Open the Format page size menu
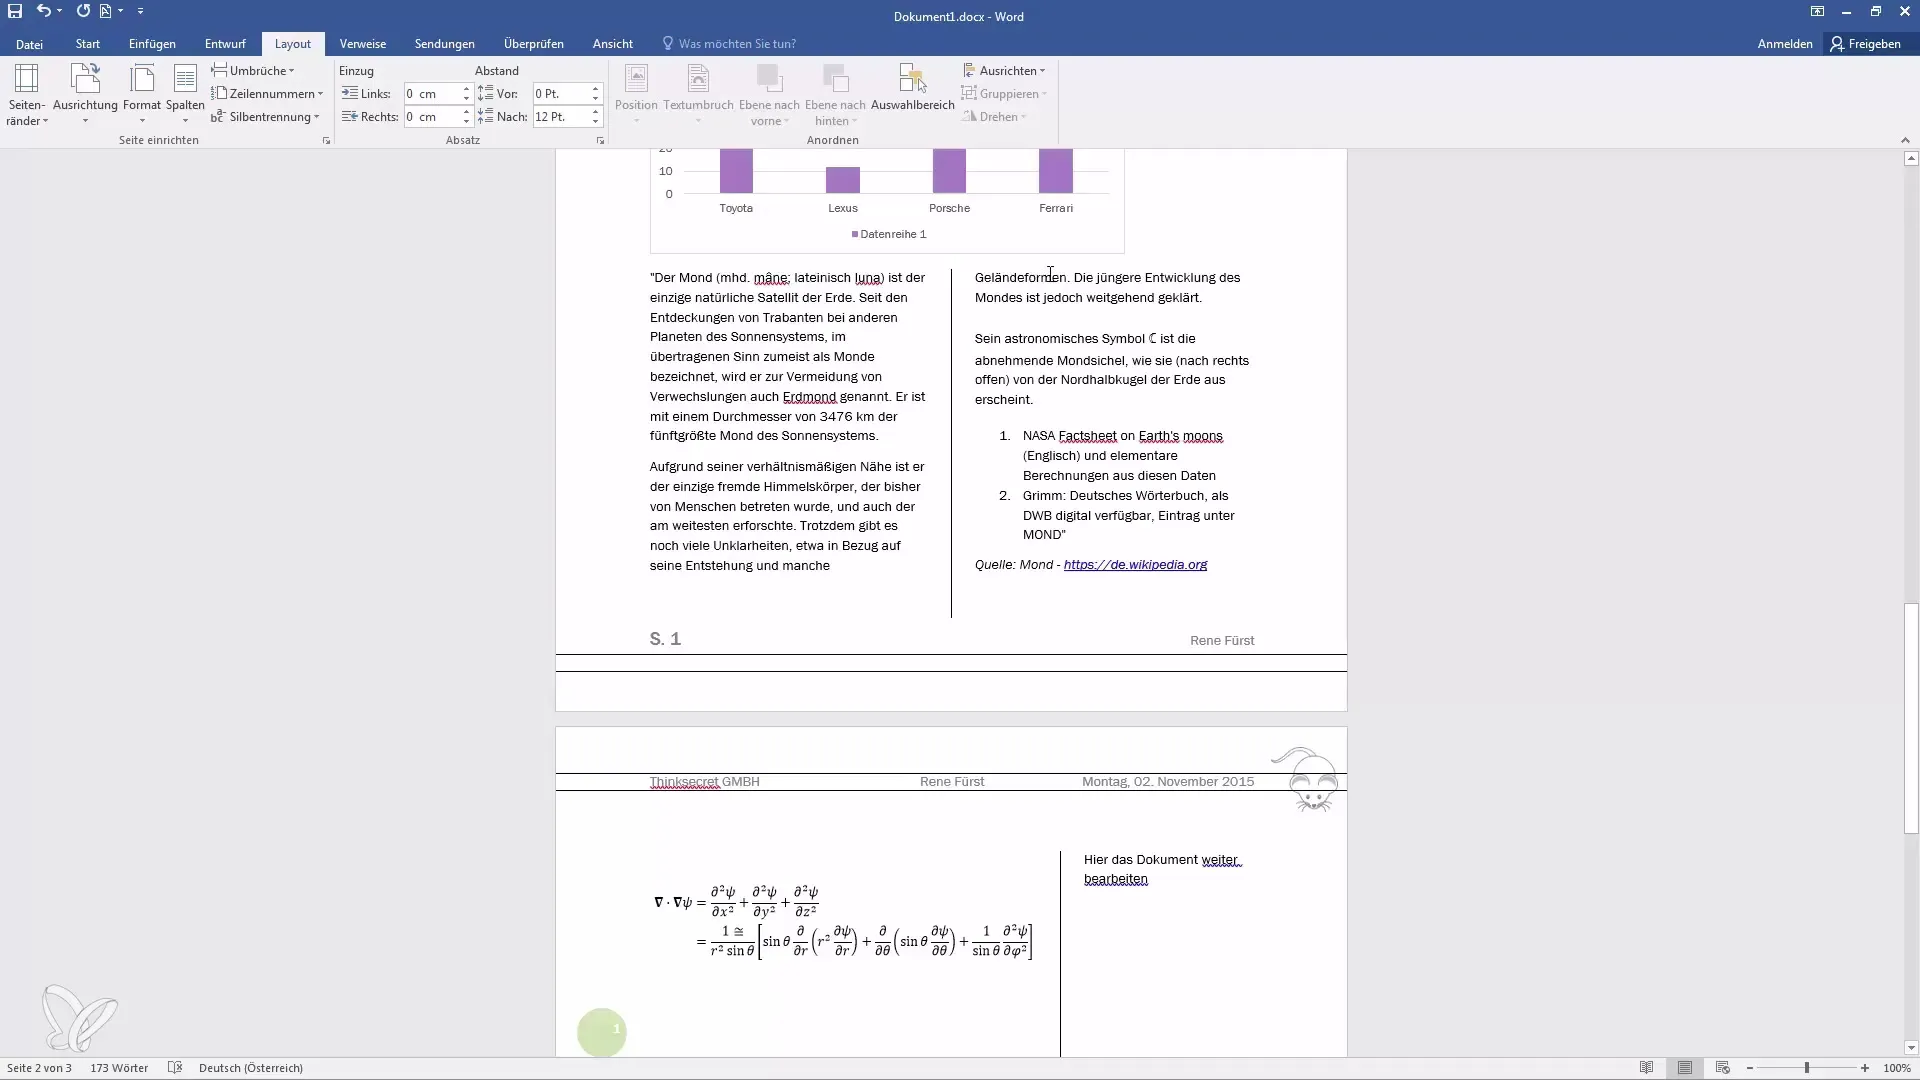Viewport: 1920px width, 1080px height. [x=142, y=96]
